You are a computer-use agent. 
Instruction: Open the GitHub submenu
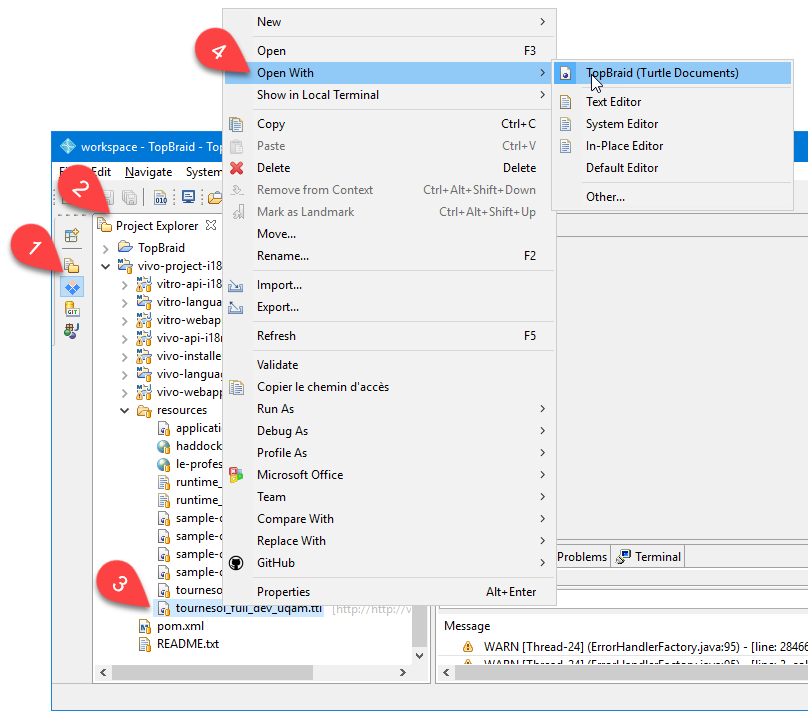pyautogui.click(x=390, y=563)
